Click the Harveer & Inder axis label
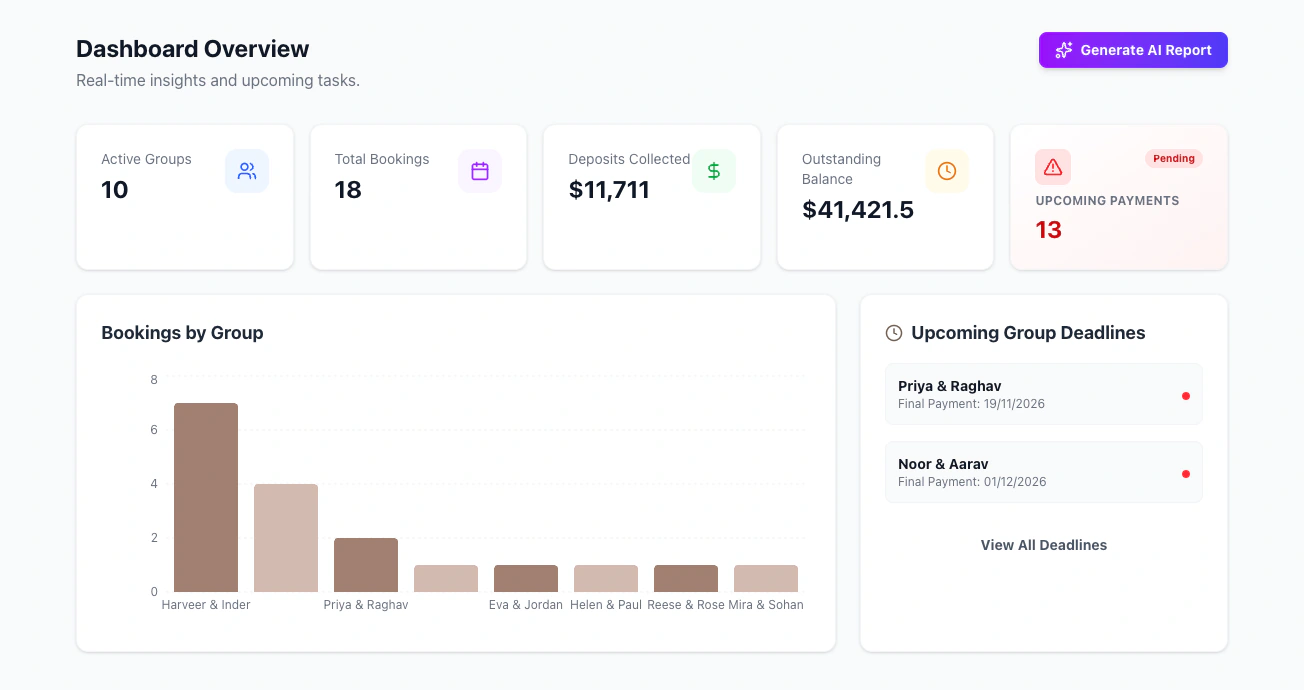Image resolution: width=1304 pixels, height=690 pixels. click(x=206, y=605)
